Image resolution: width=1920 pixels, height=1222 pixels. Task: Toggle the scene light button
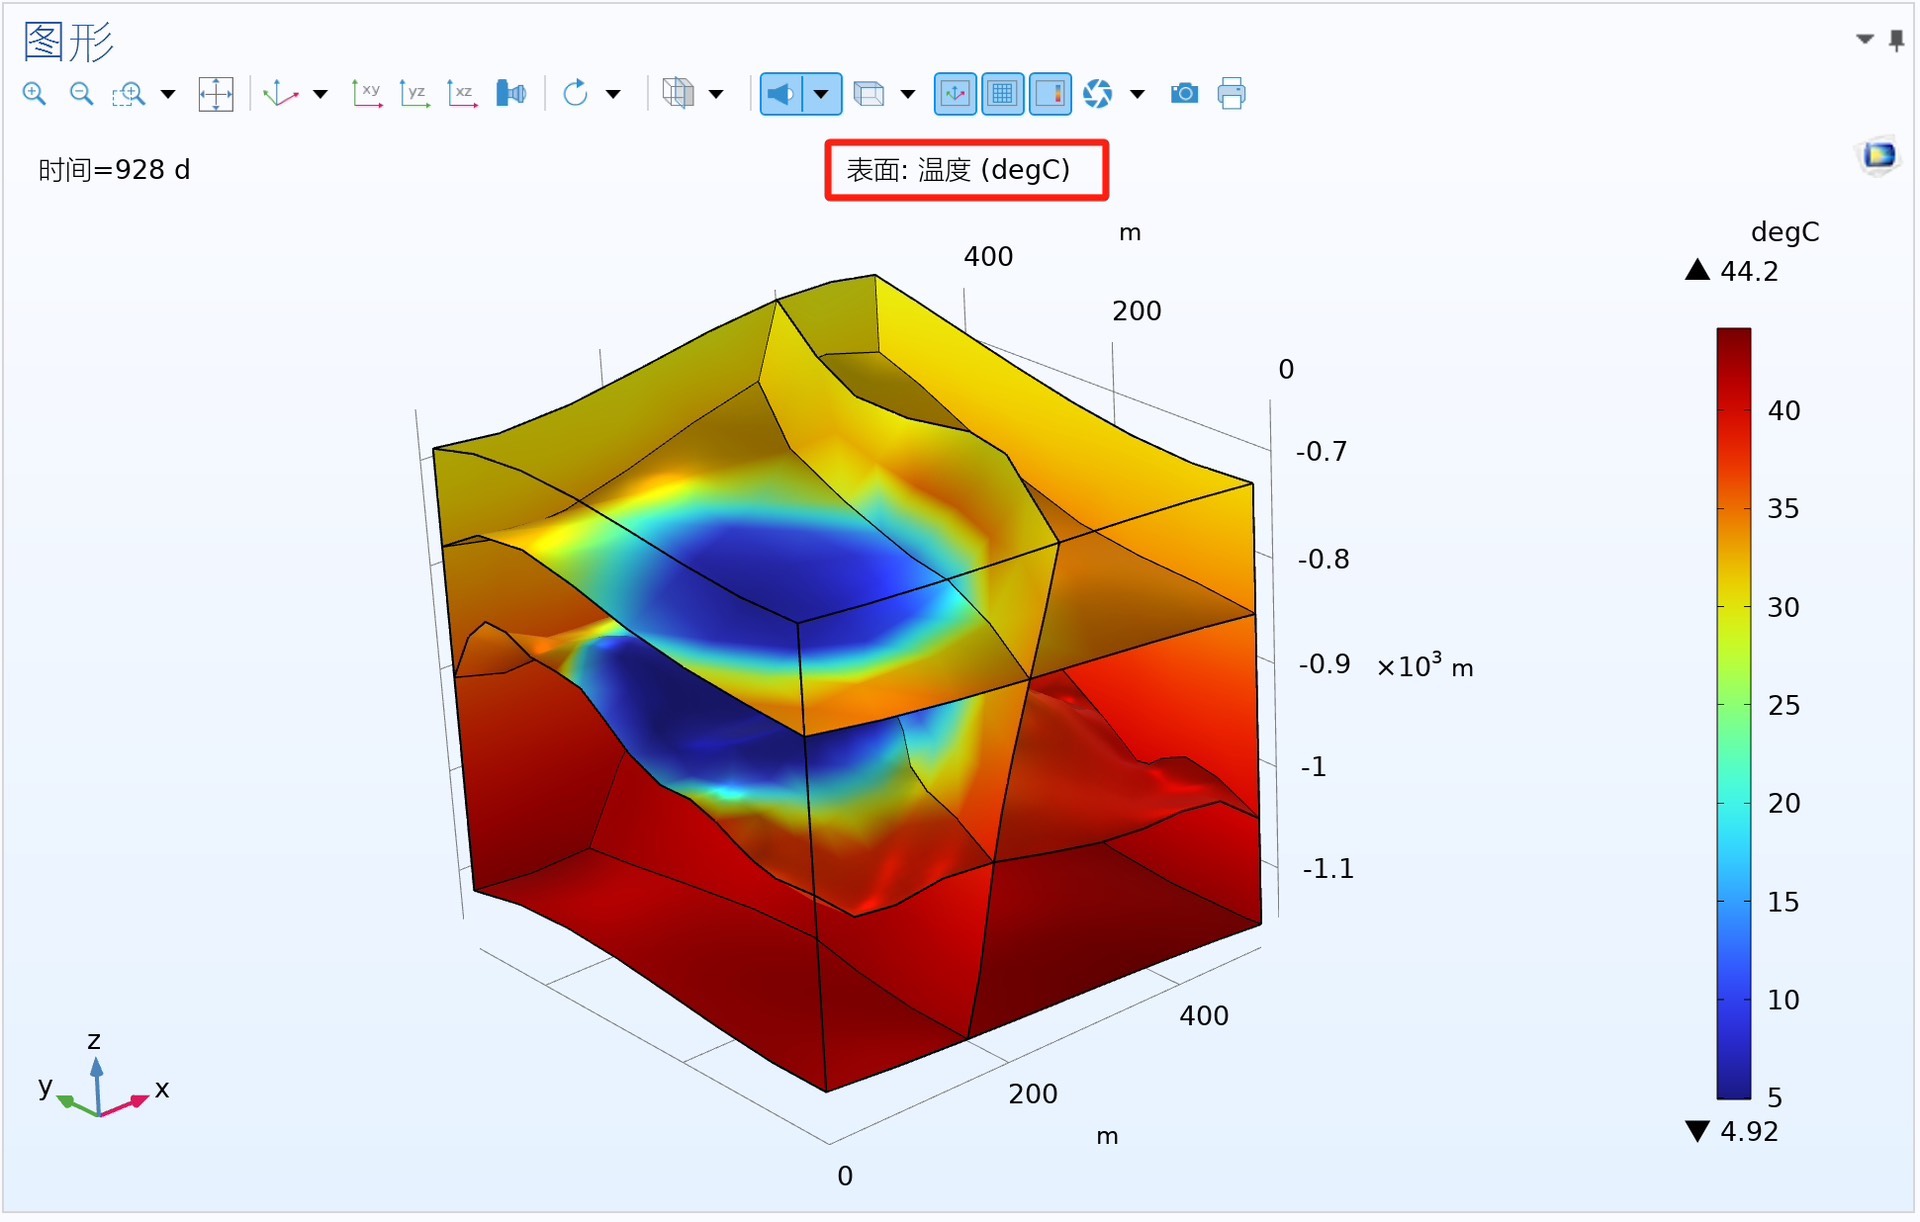(x=781, y=94)
